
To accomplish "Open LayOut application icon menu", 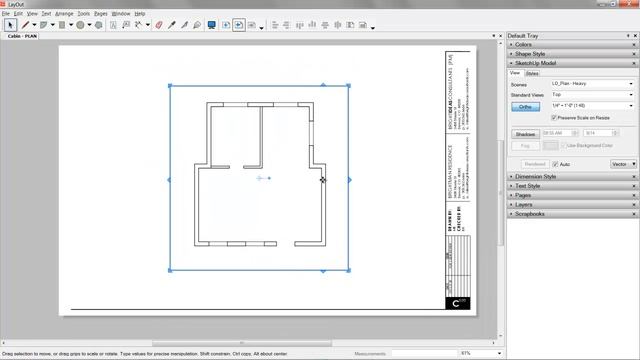I will point(3,4).
